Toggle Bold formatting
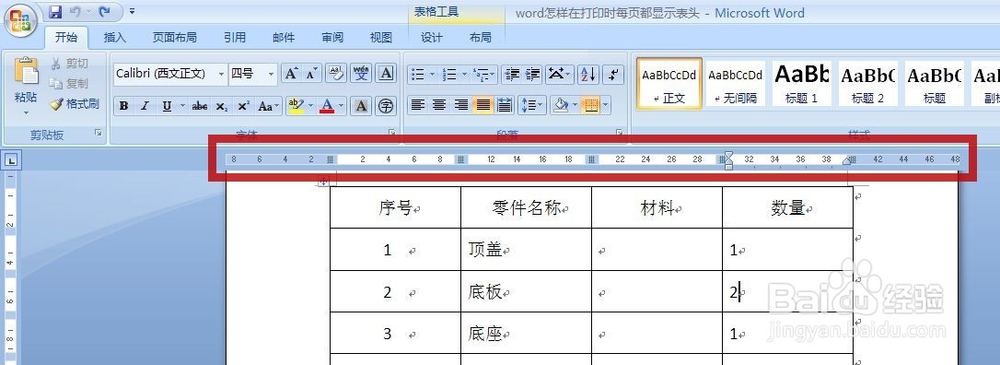This screenshot has height=365, width=1000. coord(124,106)
